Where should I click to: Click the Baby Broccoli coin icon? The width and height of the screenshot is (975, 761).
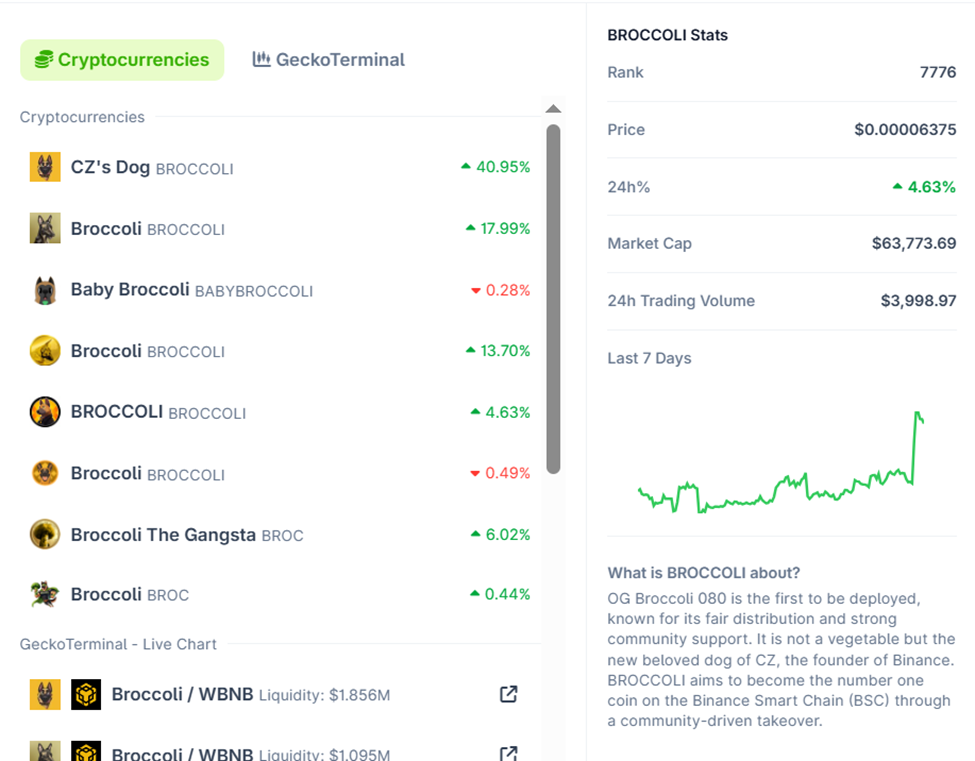45,291
